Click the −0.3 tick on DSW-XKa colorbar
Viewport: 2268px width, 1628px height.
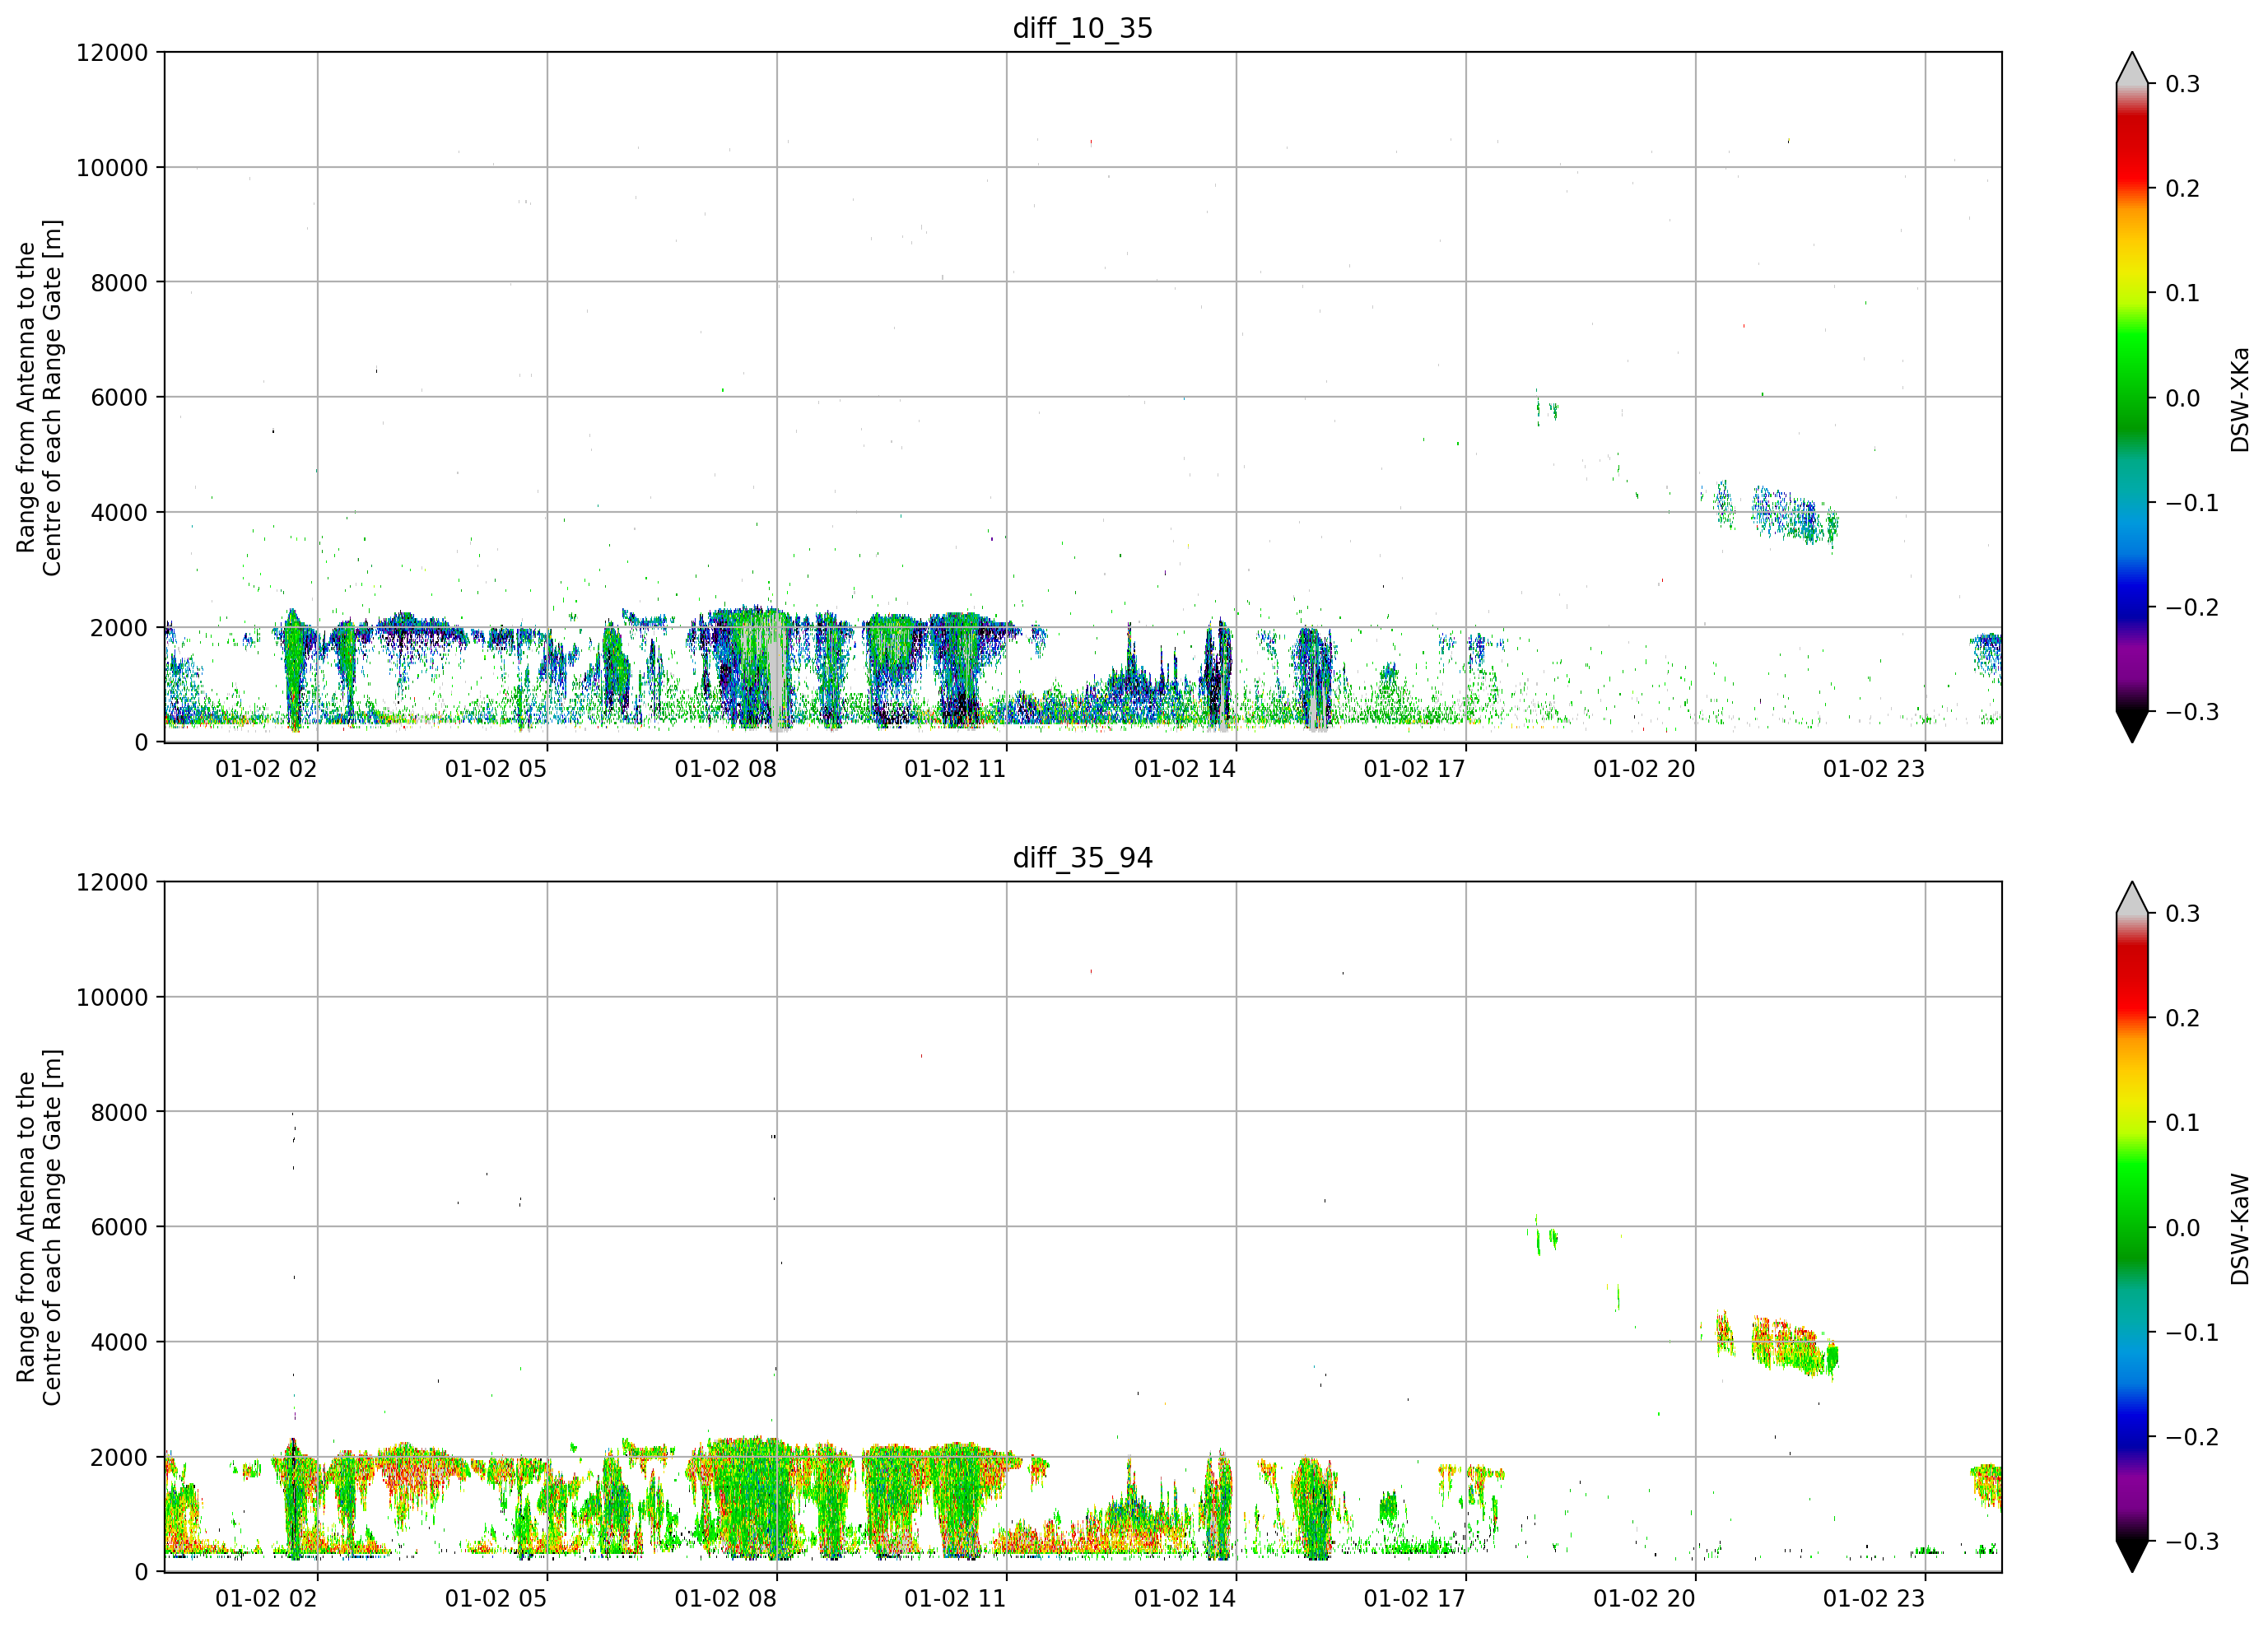[x=2192, y=712]
